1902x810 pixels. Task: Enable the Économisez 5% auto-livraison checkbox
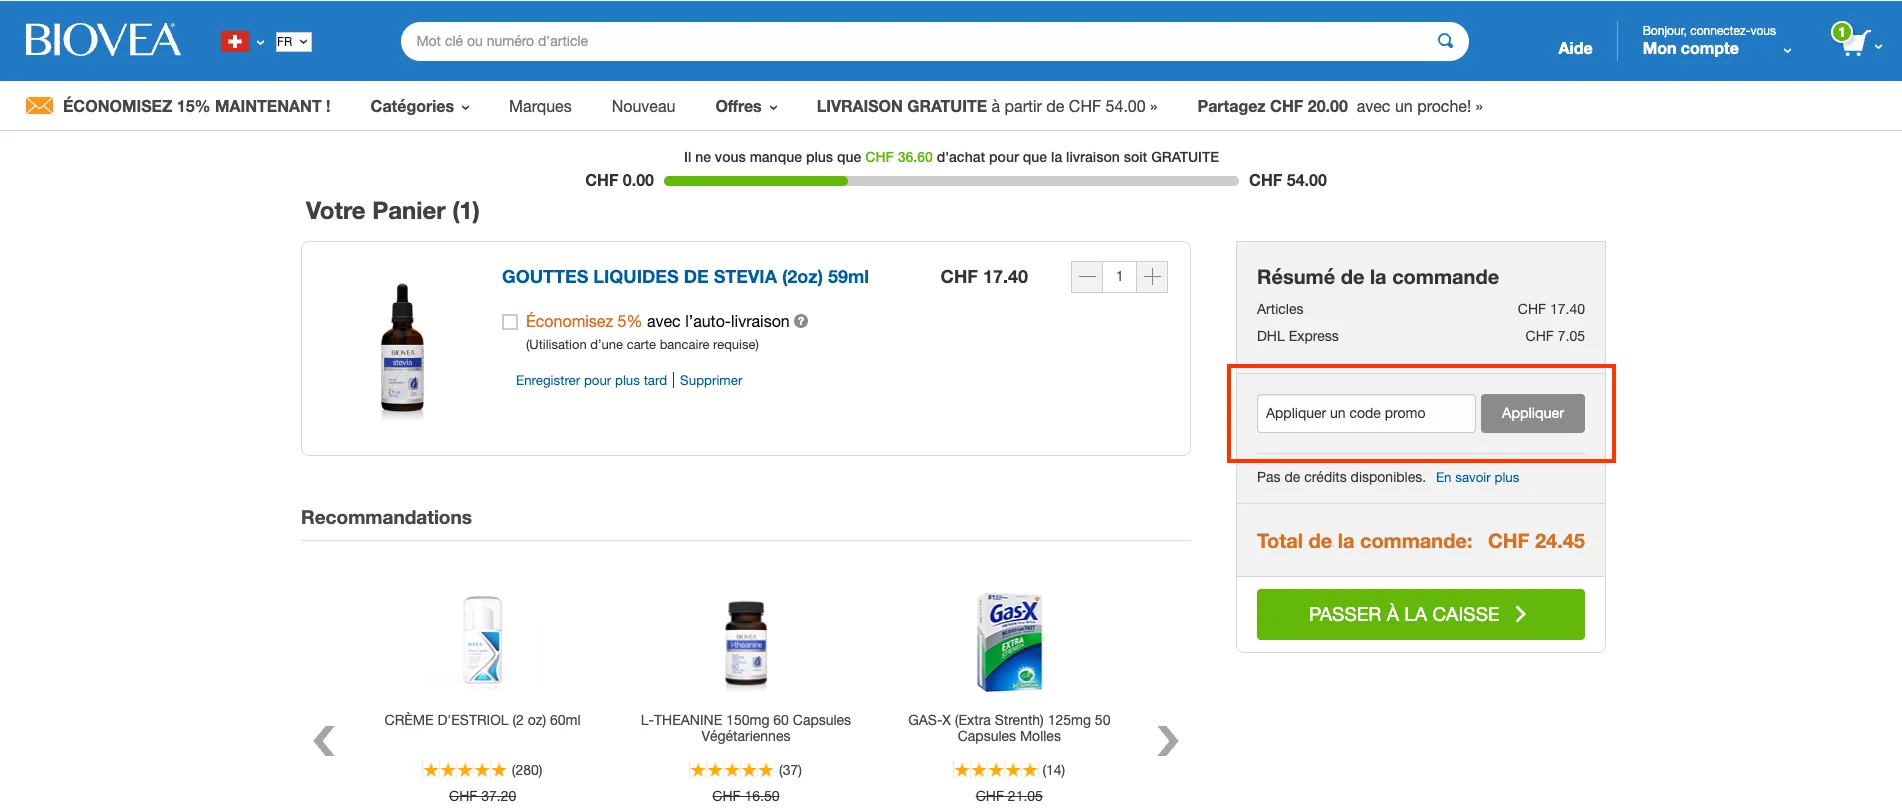coord(509,321)
